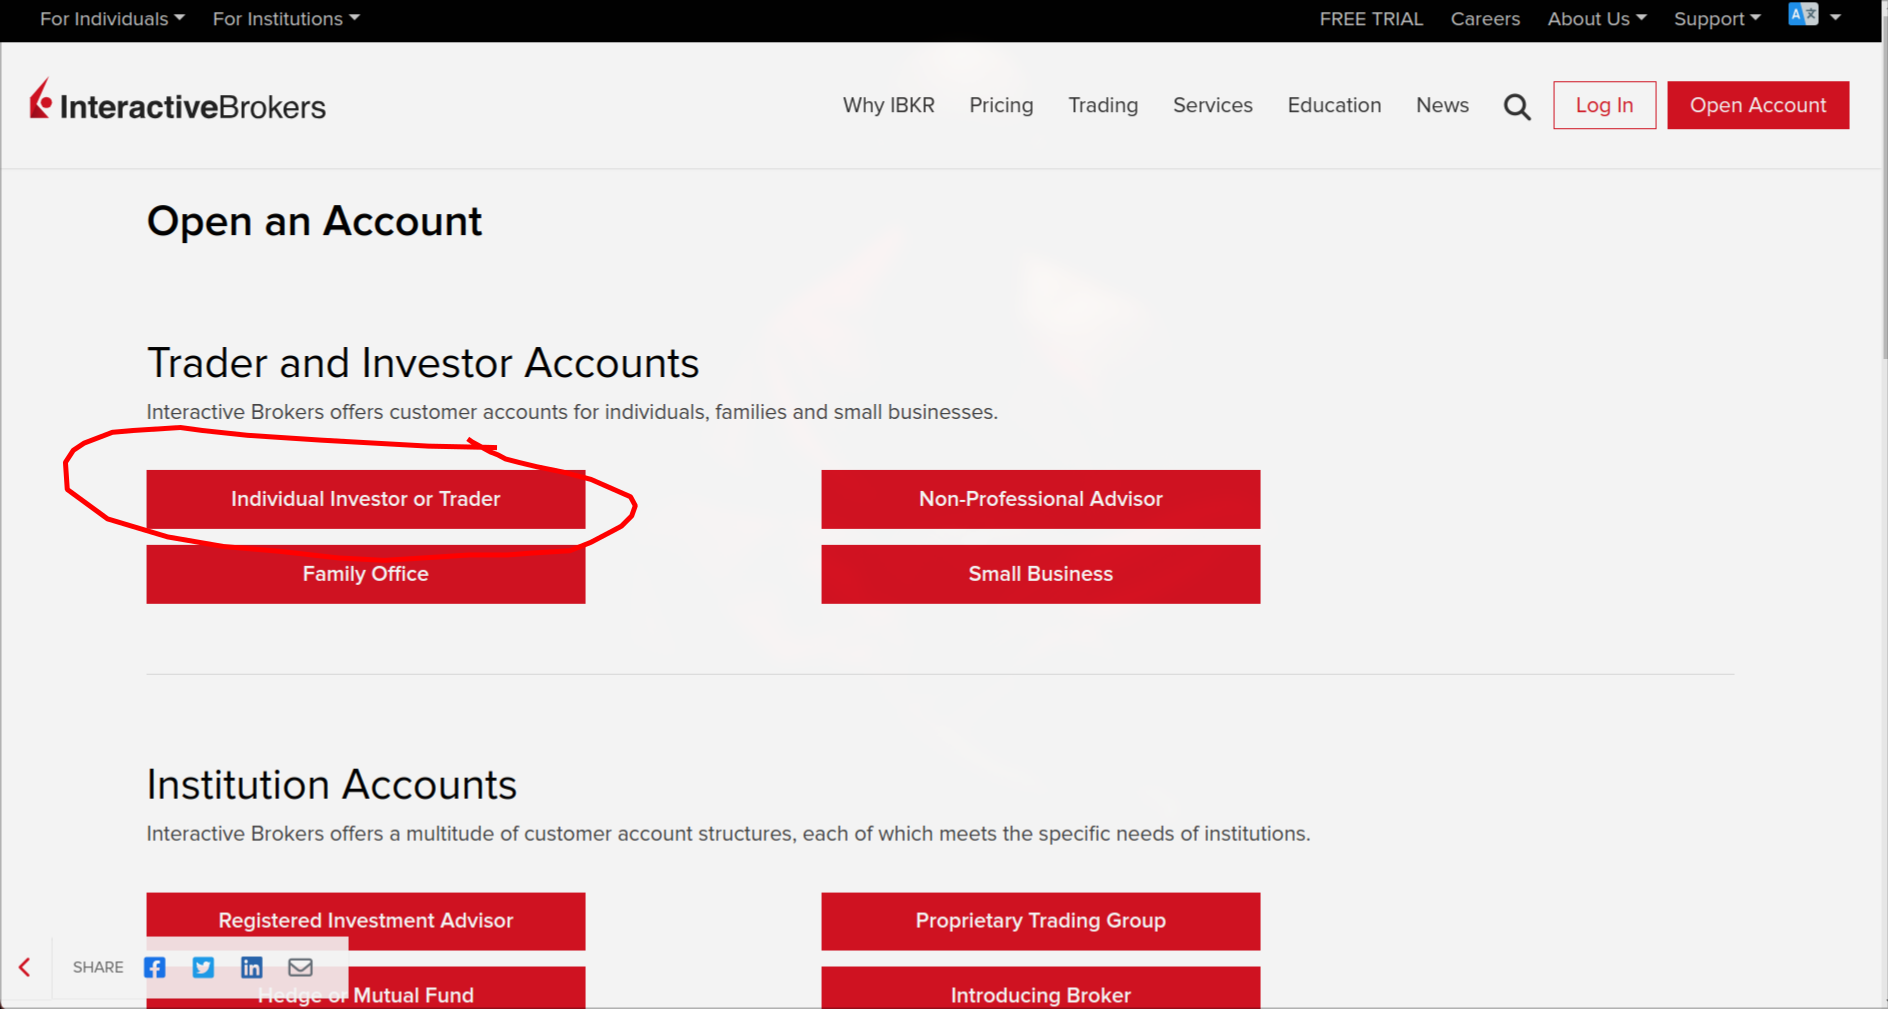Expand the For Institutions dropdown

(x=285, y=19)
